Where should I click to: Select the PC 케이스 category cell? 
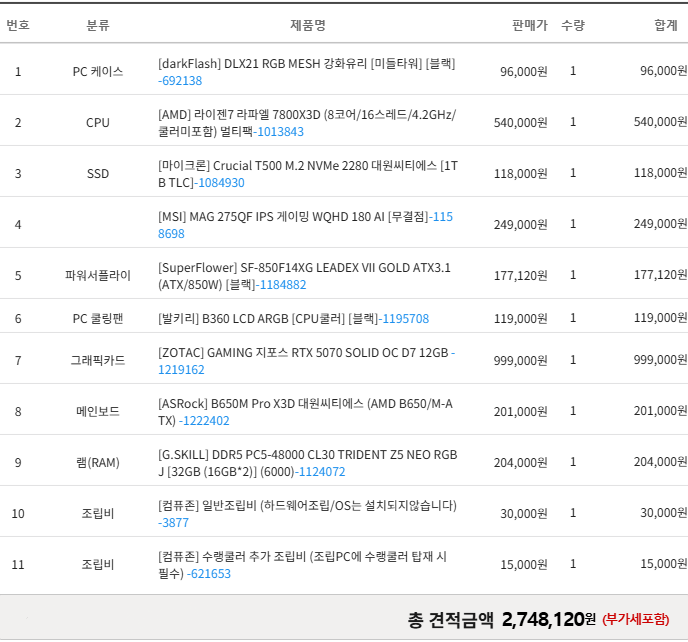pos(98,71)
